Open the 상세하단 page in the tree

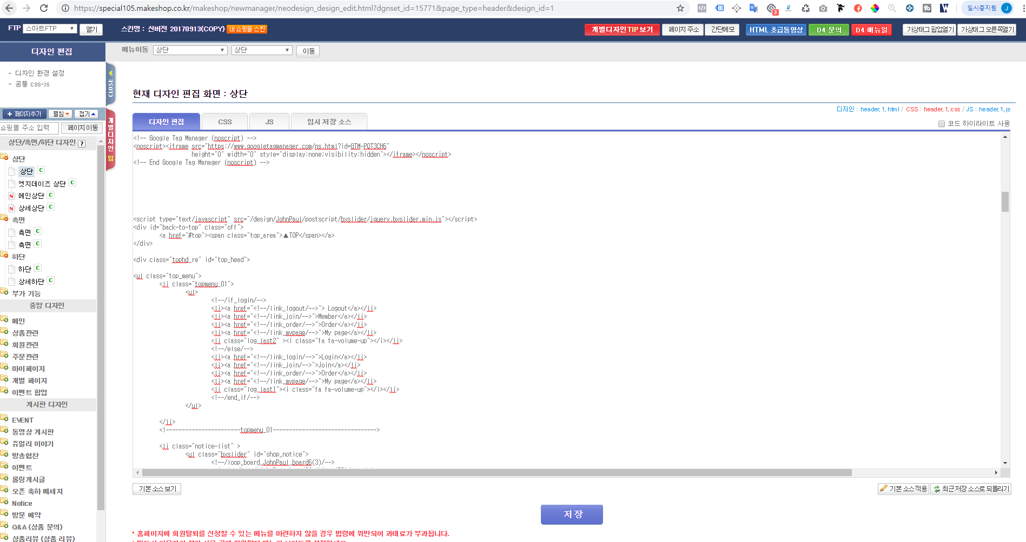pyautogui.click(x=31, y=281)
